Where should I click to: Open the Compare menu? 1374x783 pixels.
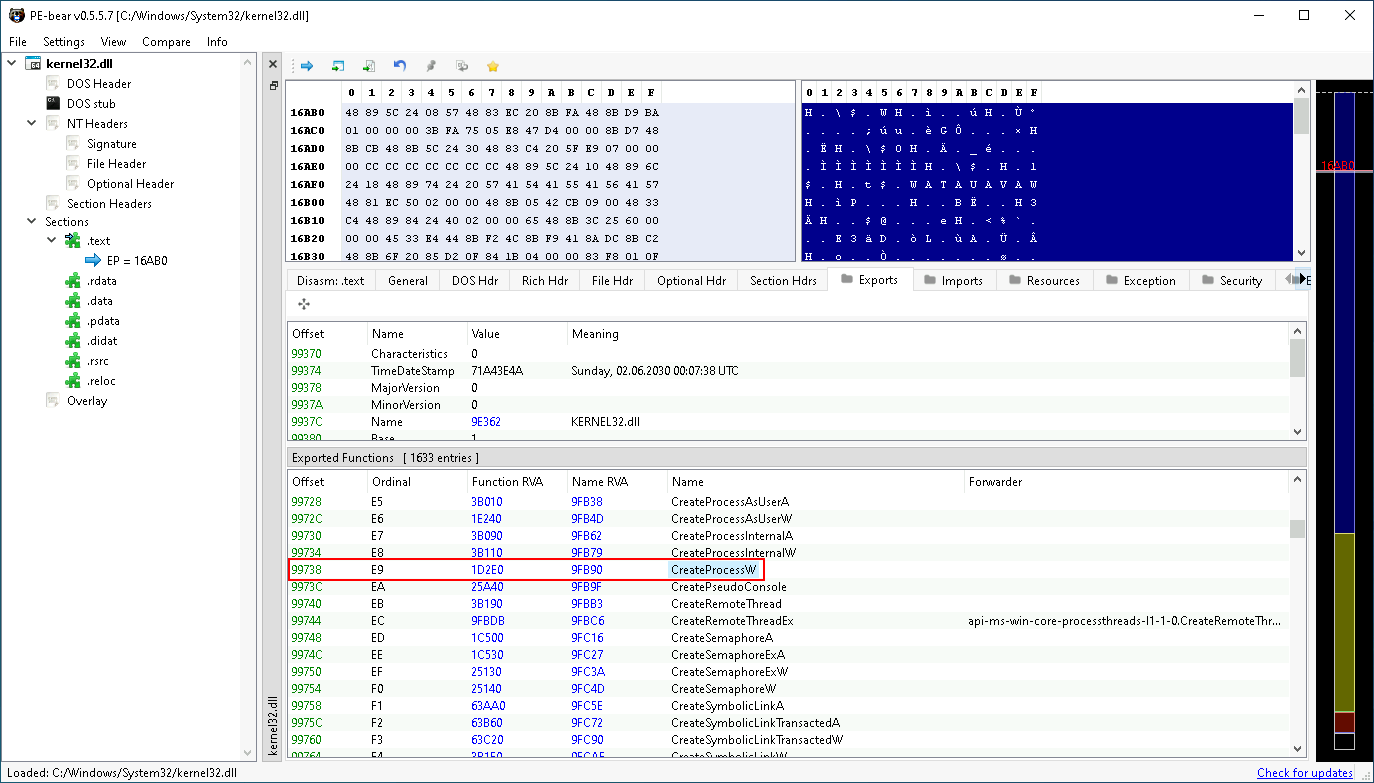(x=166, y=42)
